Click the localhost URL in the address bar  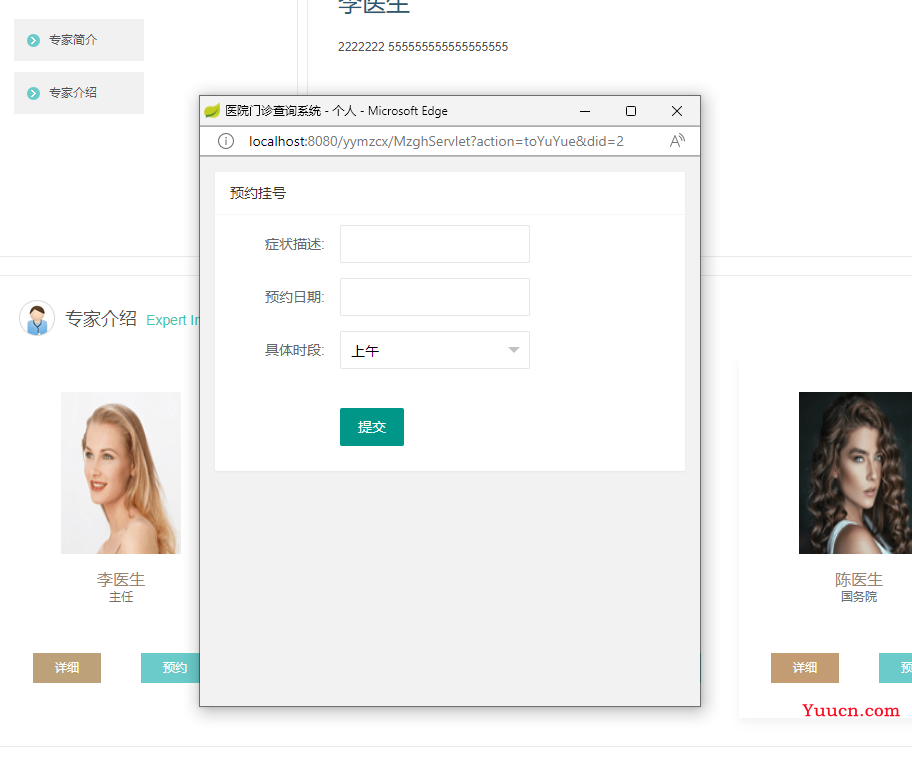point(436,141)
